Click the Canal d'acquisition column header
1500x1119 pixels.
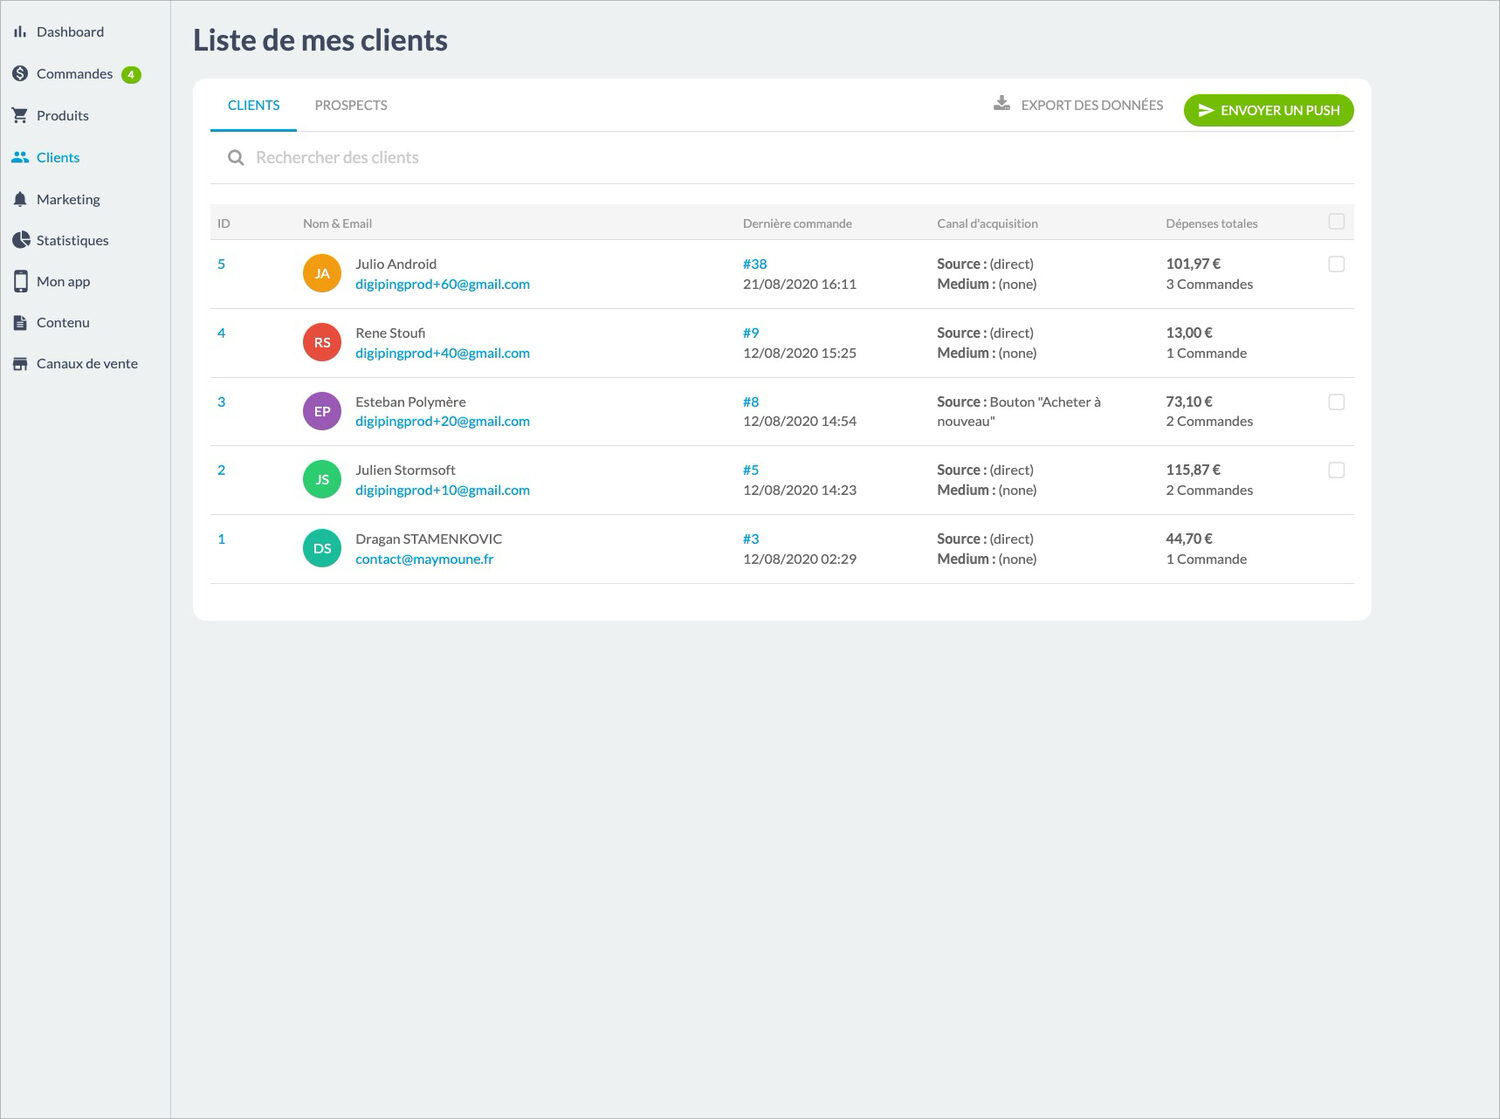tap(987, 224)
